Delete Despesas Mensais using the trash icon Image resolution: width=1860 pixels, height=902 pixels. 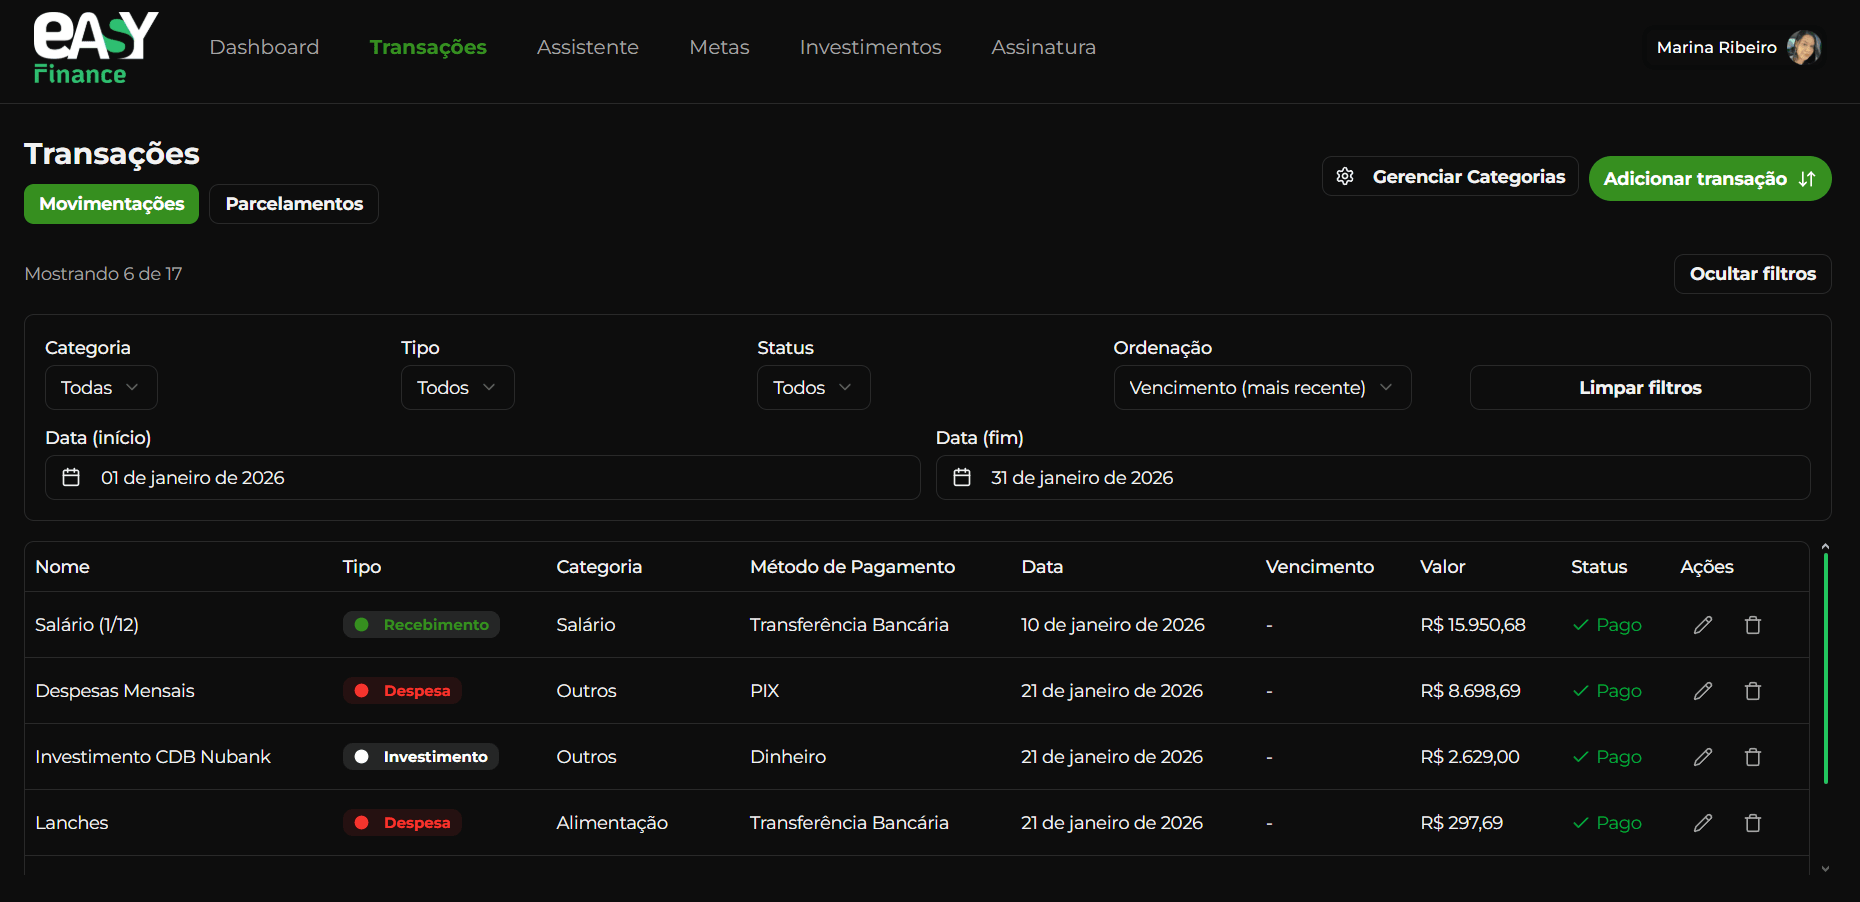pos(1753,690)
